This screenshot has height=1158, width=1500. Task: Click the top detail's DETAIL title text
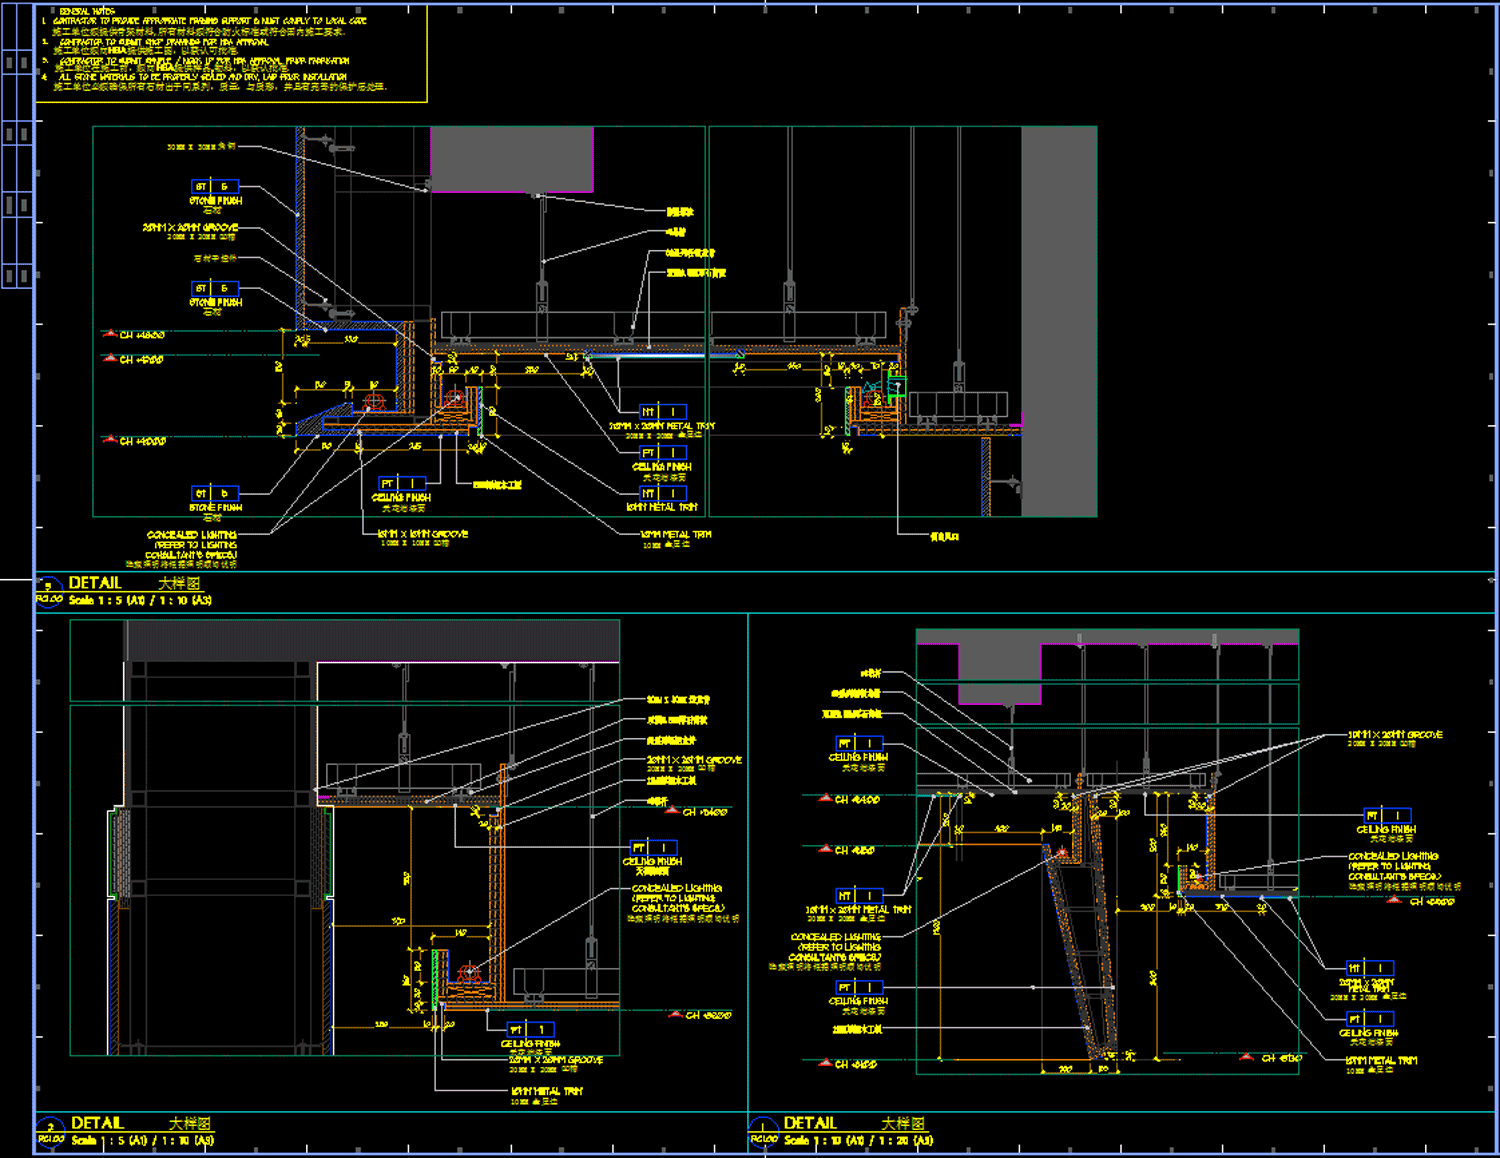tap(95, 583)
